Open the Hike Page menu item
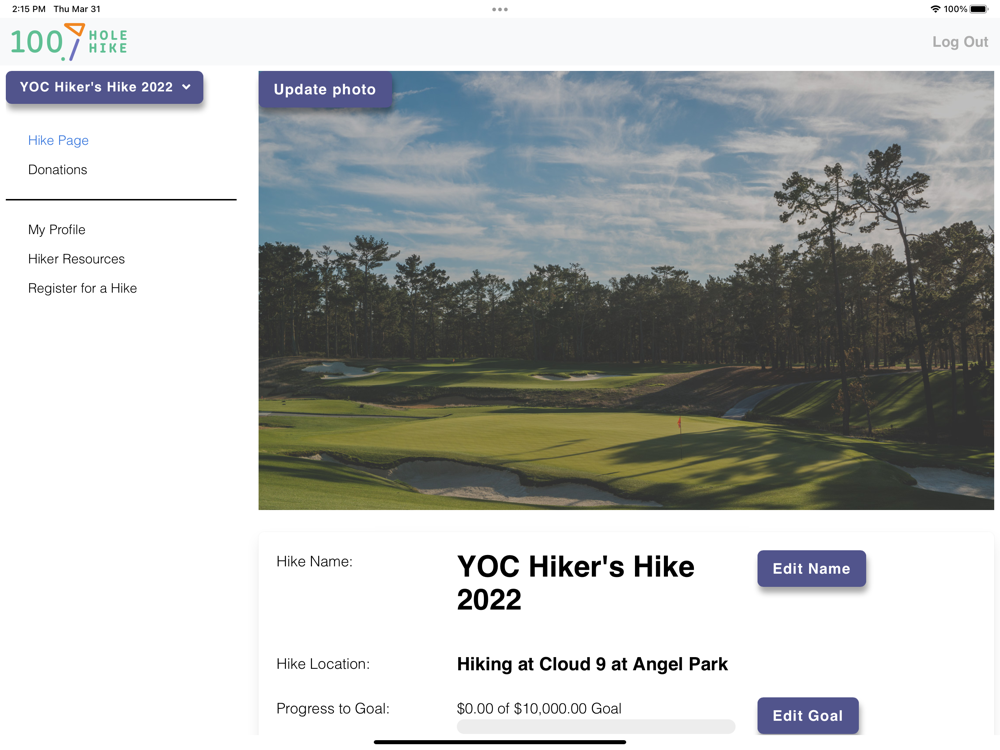The width and height of the screenshot is (1000, 750). (58, 140)
